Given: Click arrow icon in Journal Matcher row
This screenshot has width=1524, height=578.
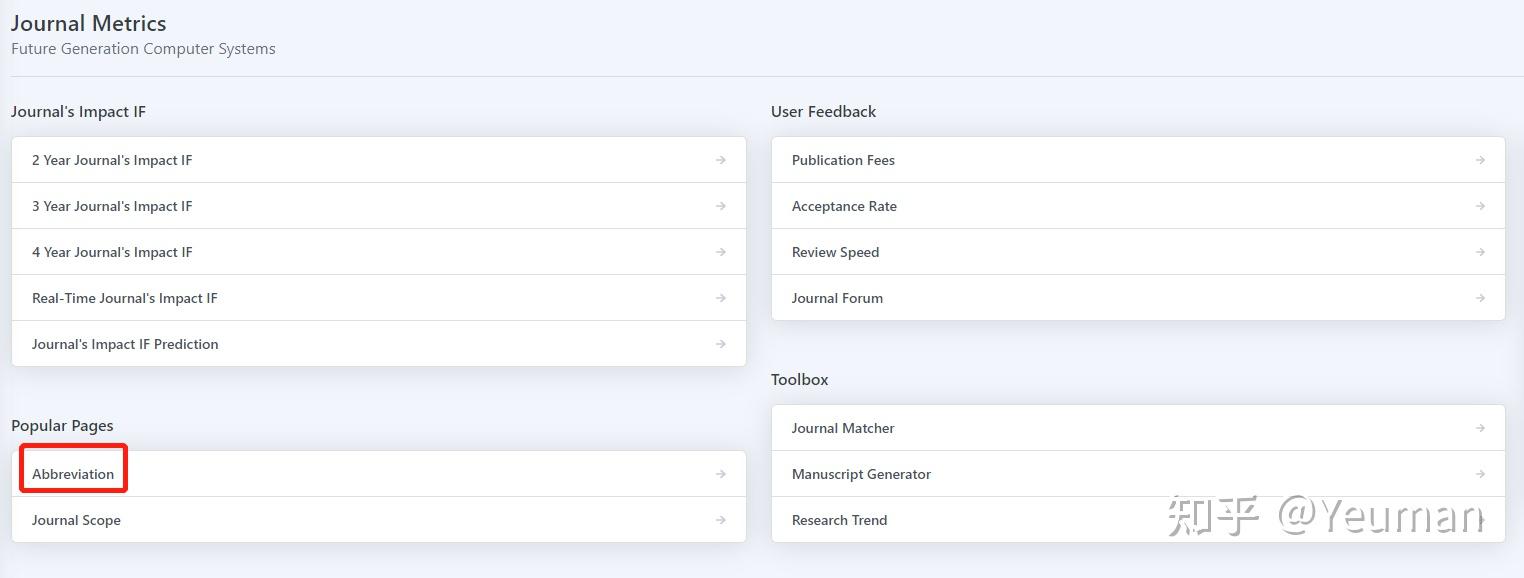Looking at the screenshot, I should tap(1481, 428).
